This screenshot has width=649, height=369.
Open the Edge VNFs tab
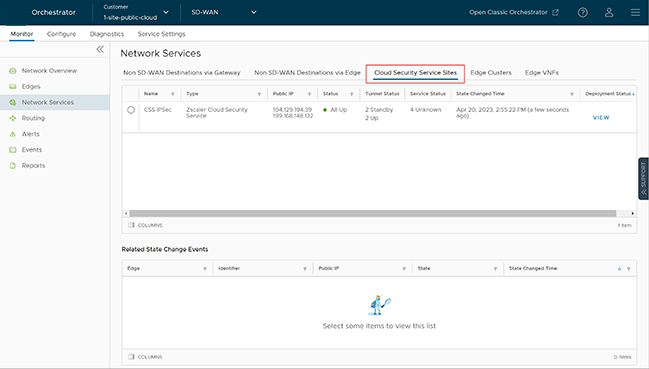[x=542, y=73]
